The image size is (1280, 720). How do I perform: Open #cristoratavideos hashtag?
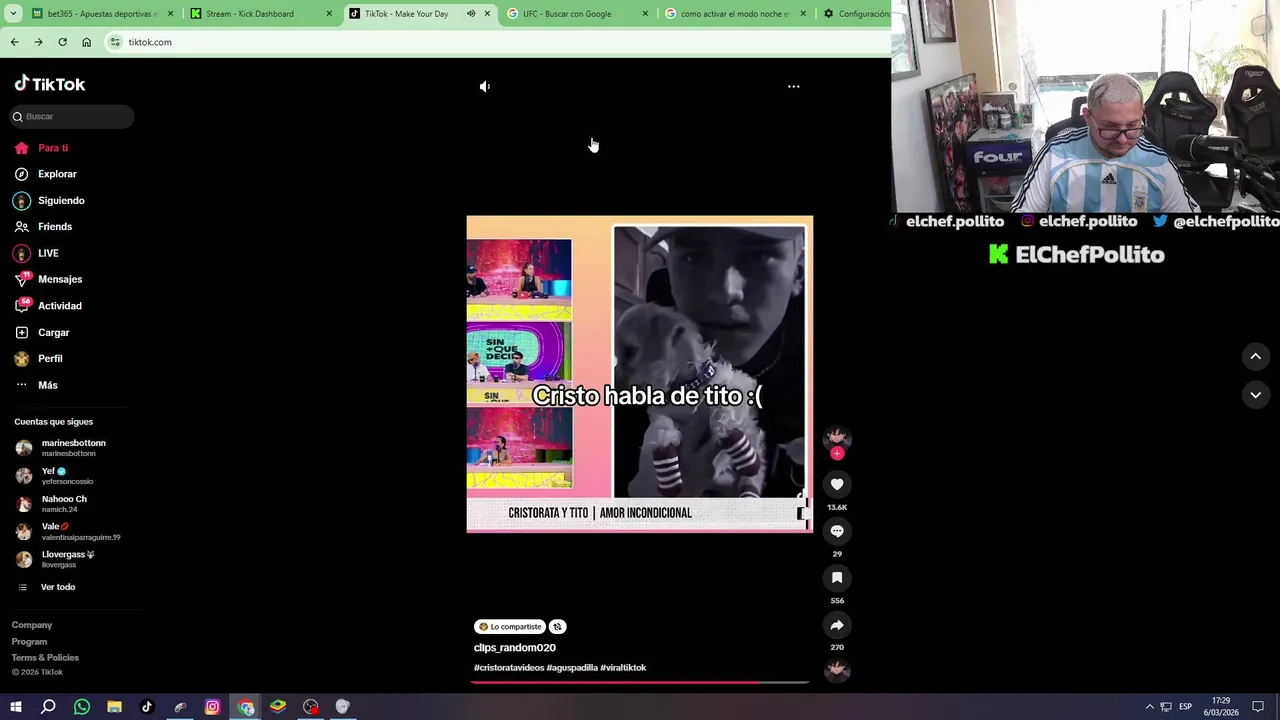pos(509,668)
